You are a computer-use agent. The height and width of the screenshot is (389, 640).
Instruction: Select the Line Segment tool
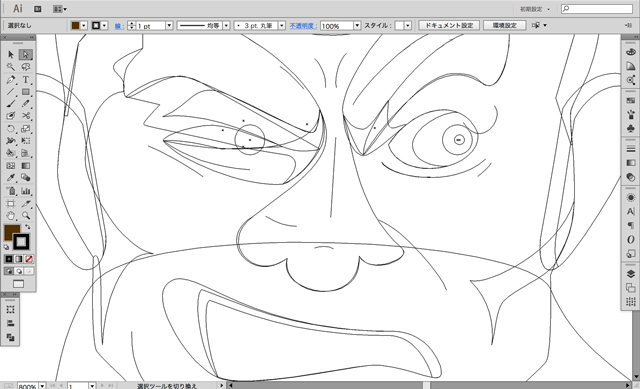(x=11, y=92)
